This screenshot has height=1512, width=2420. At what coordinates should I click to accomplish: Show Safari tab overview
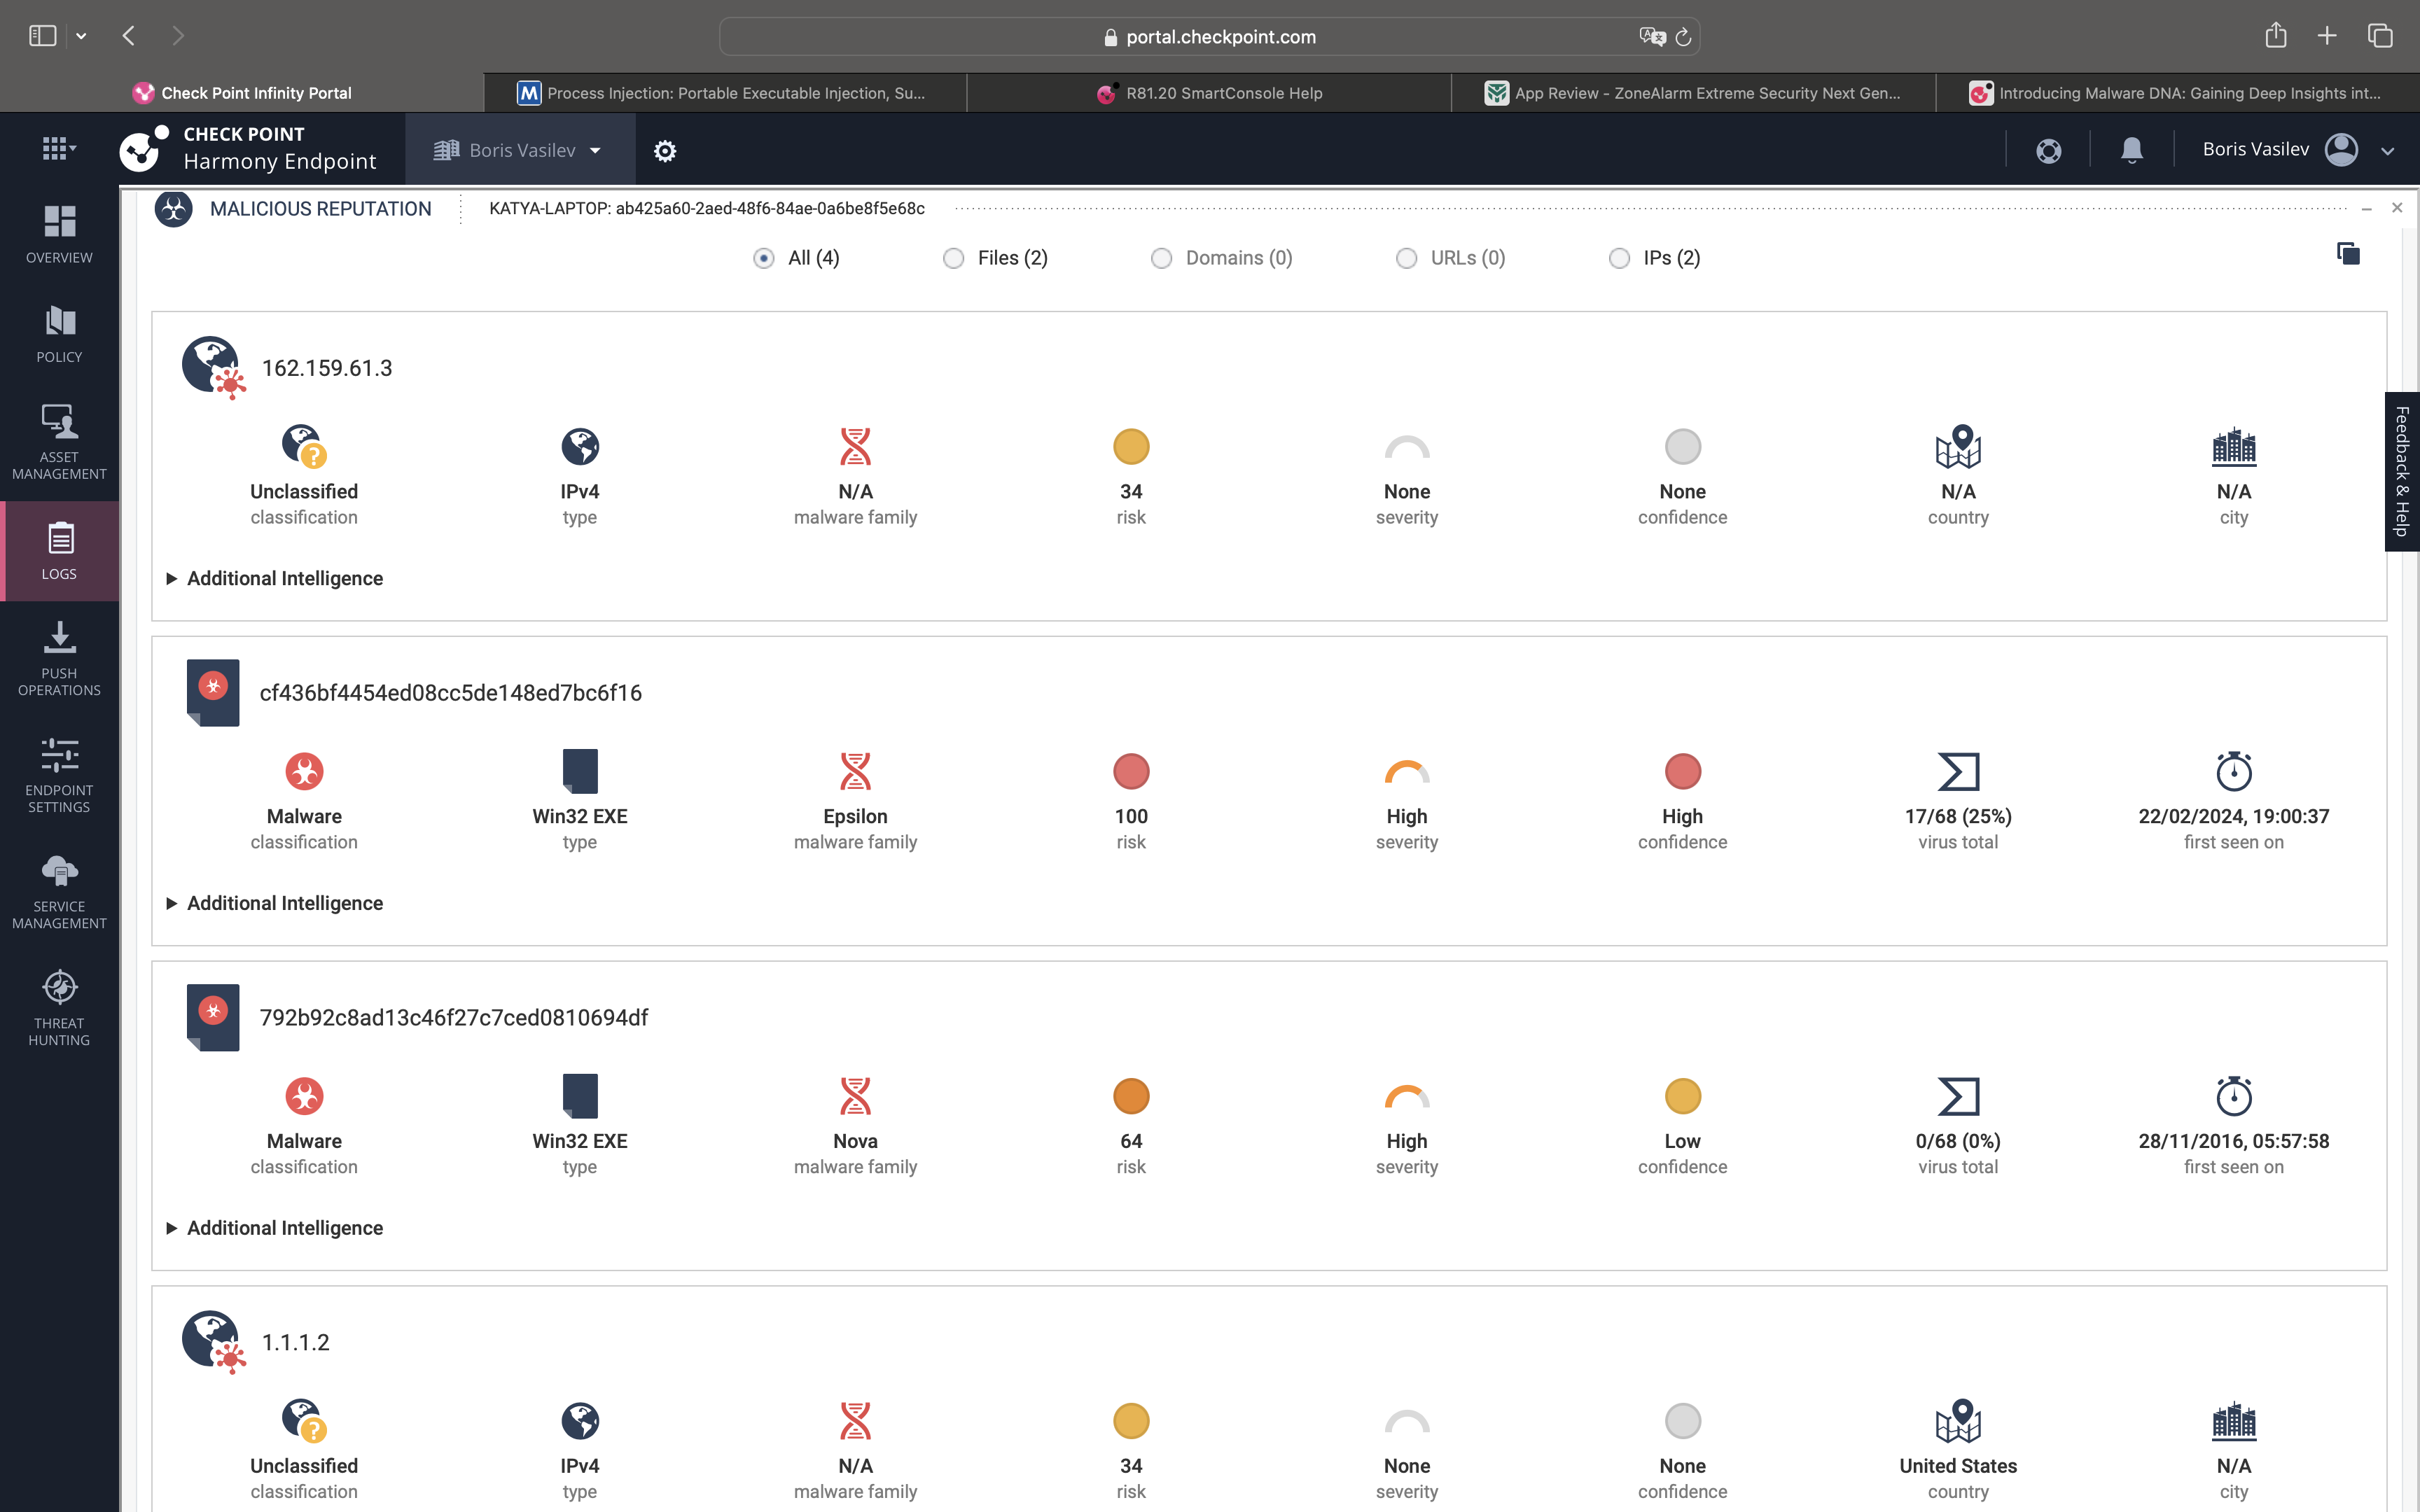(2380, 36)
